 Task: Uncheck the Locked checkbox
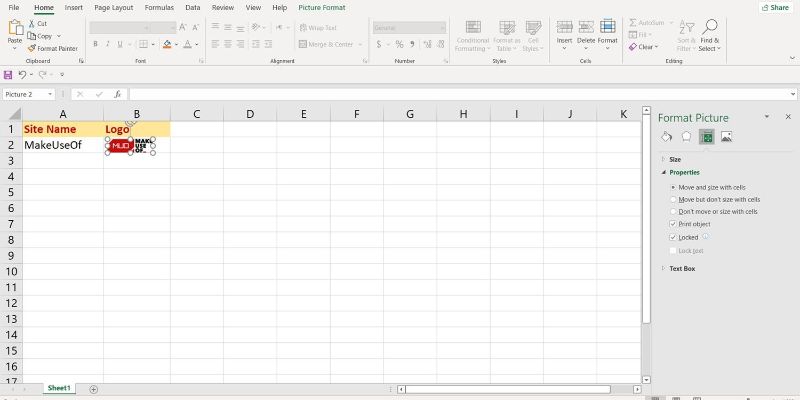click(x=673, y=237)
